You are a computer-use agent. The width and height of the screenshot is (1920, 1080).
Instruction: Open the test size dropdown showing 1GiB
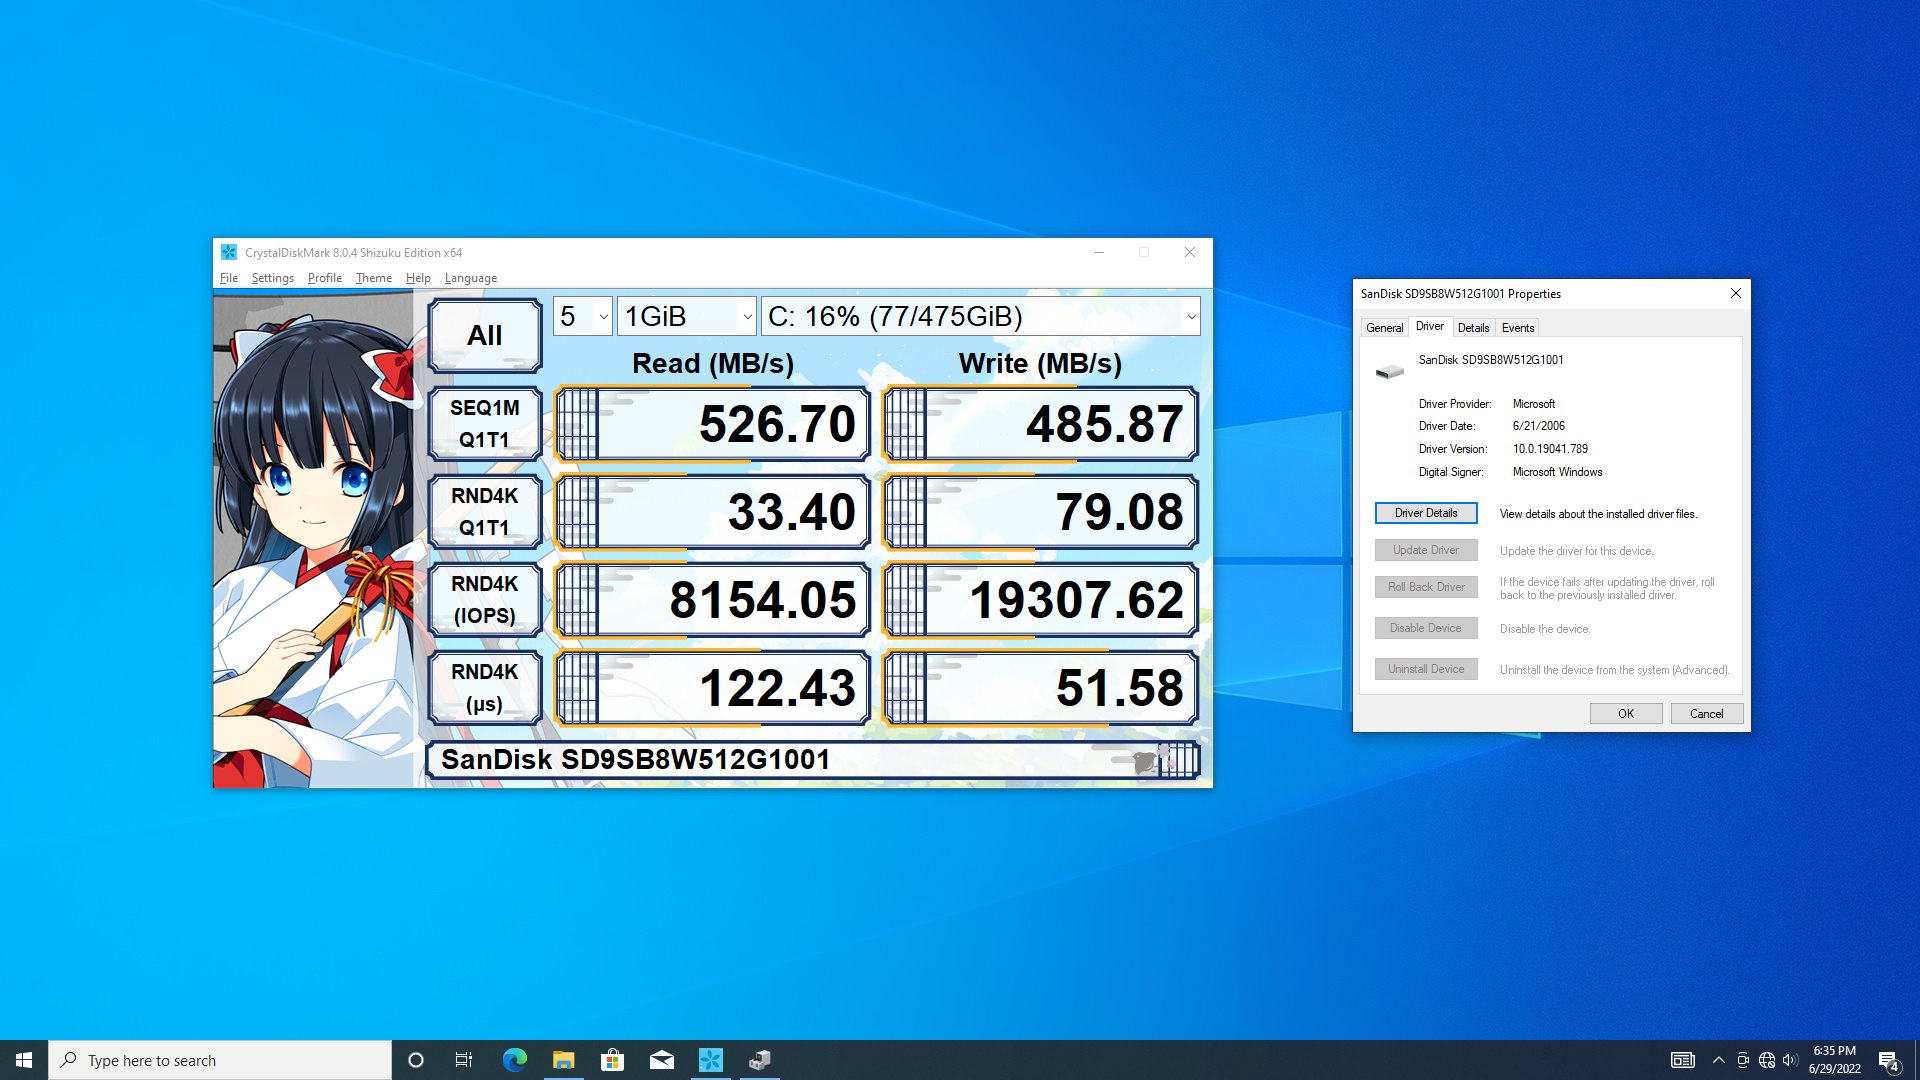pyautogui.click(x=686, y=316)
